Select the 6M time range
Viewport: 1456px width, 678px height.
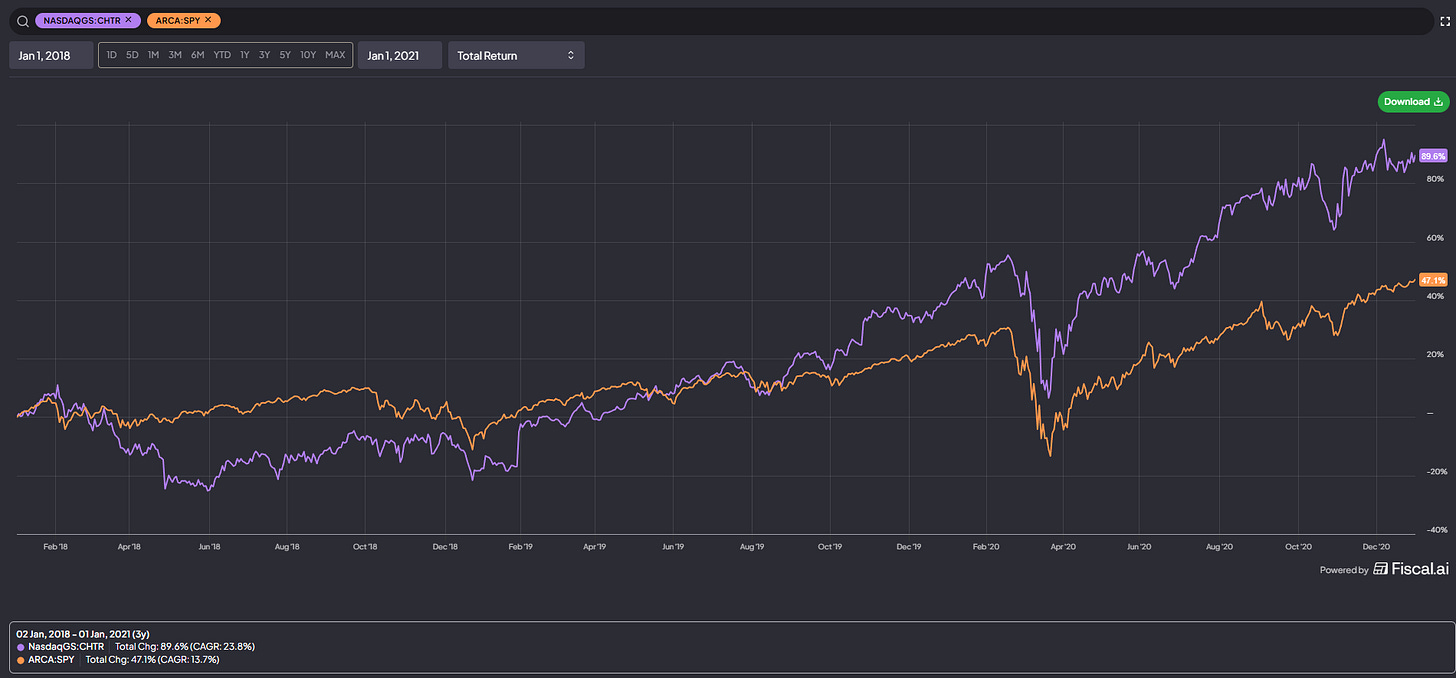tap(197, 55)
